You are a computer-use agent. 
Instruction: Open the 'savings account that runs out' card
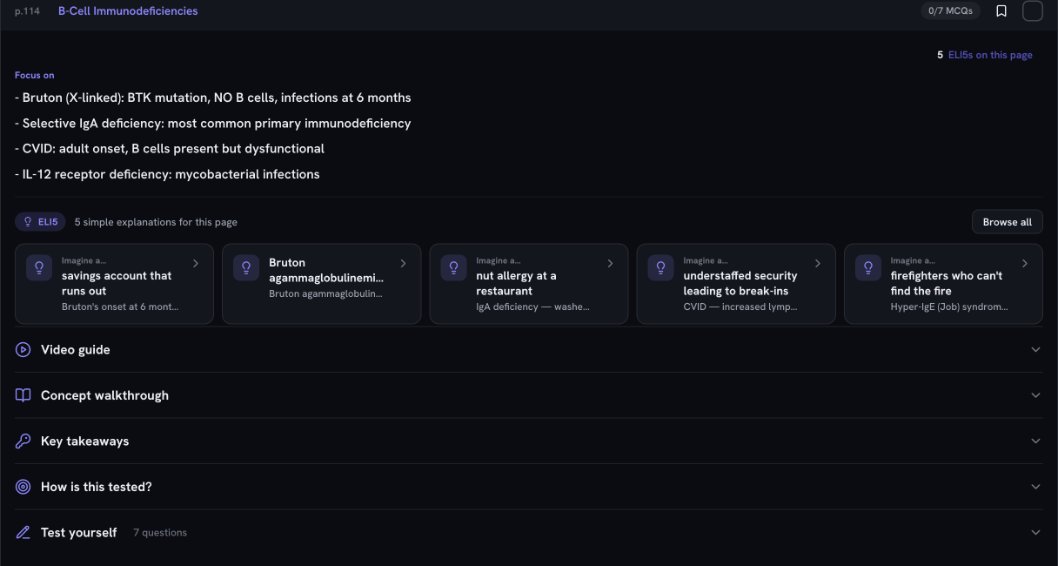point(114,284)
